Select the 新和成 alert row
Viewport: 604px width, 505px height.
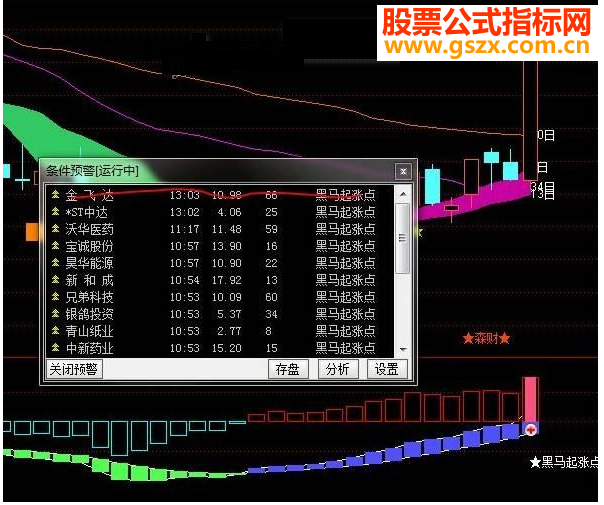pos(220,280)
